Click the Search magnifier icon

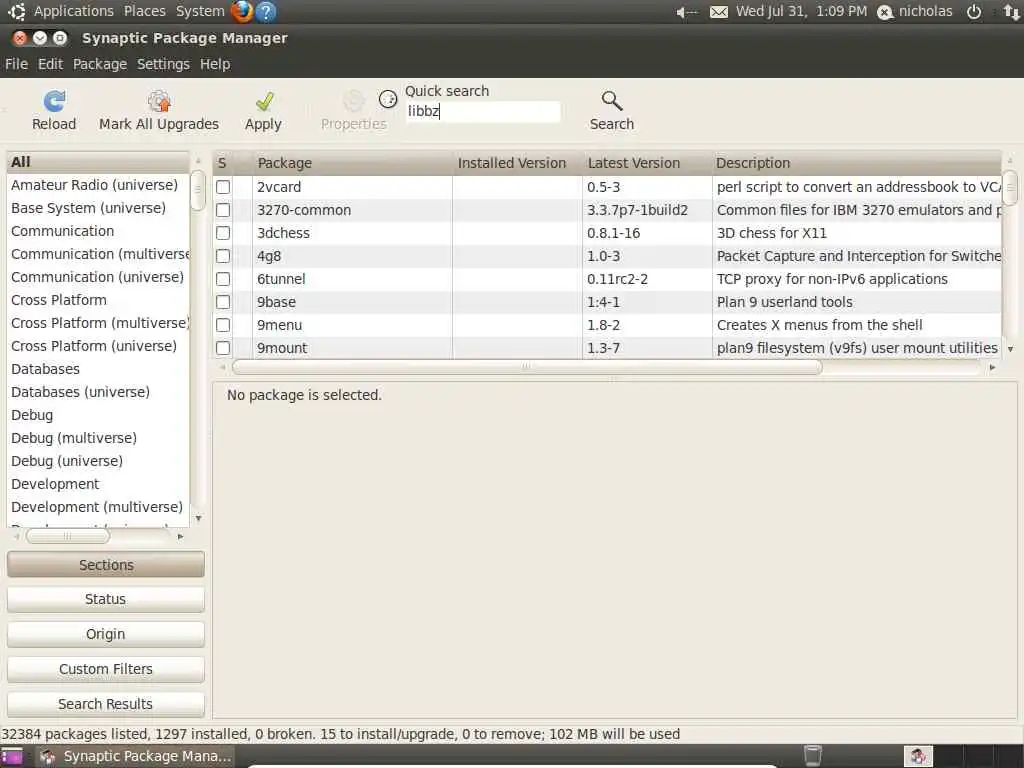(x=612, y=101)
